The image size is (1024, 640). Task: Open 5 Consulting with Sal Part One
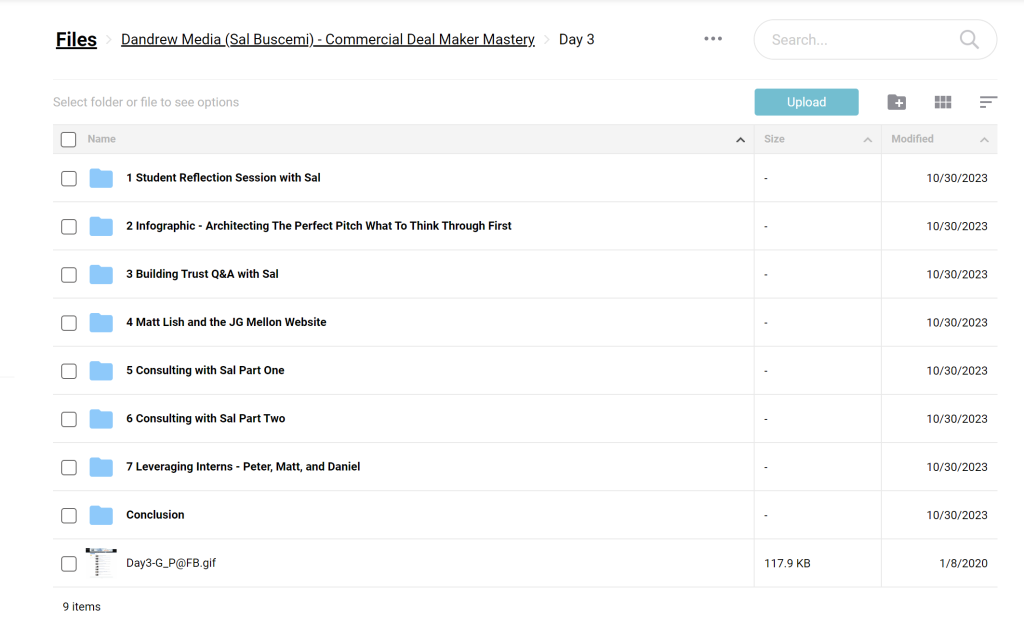click(x=205, y=371)
